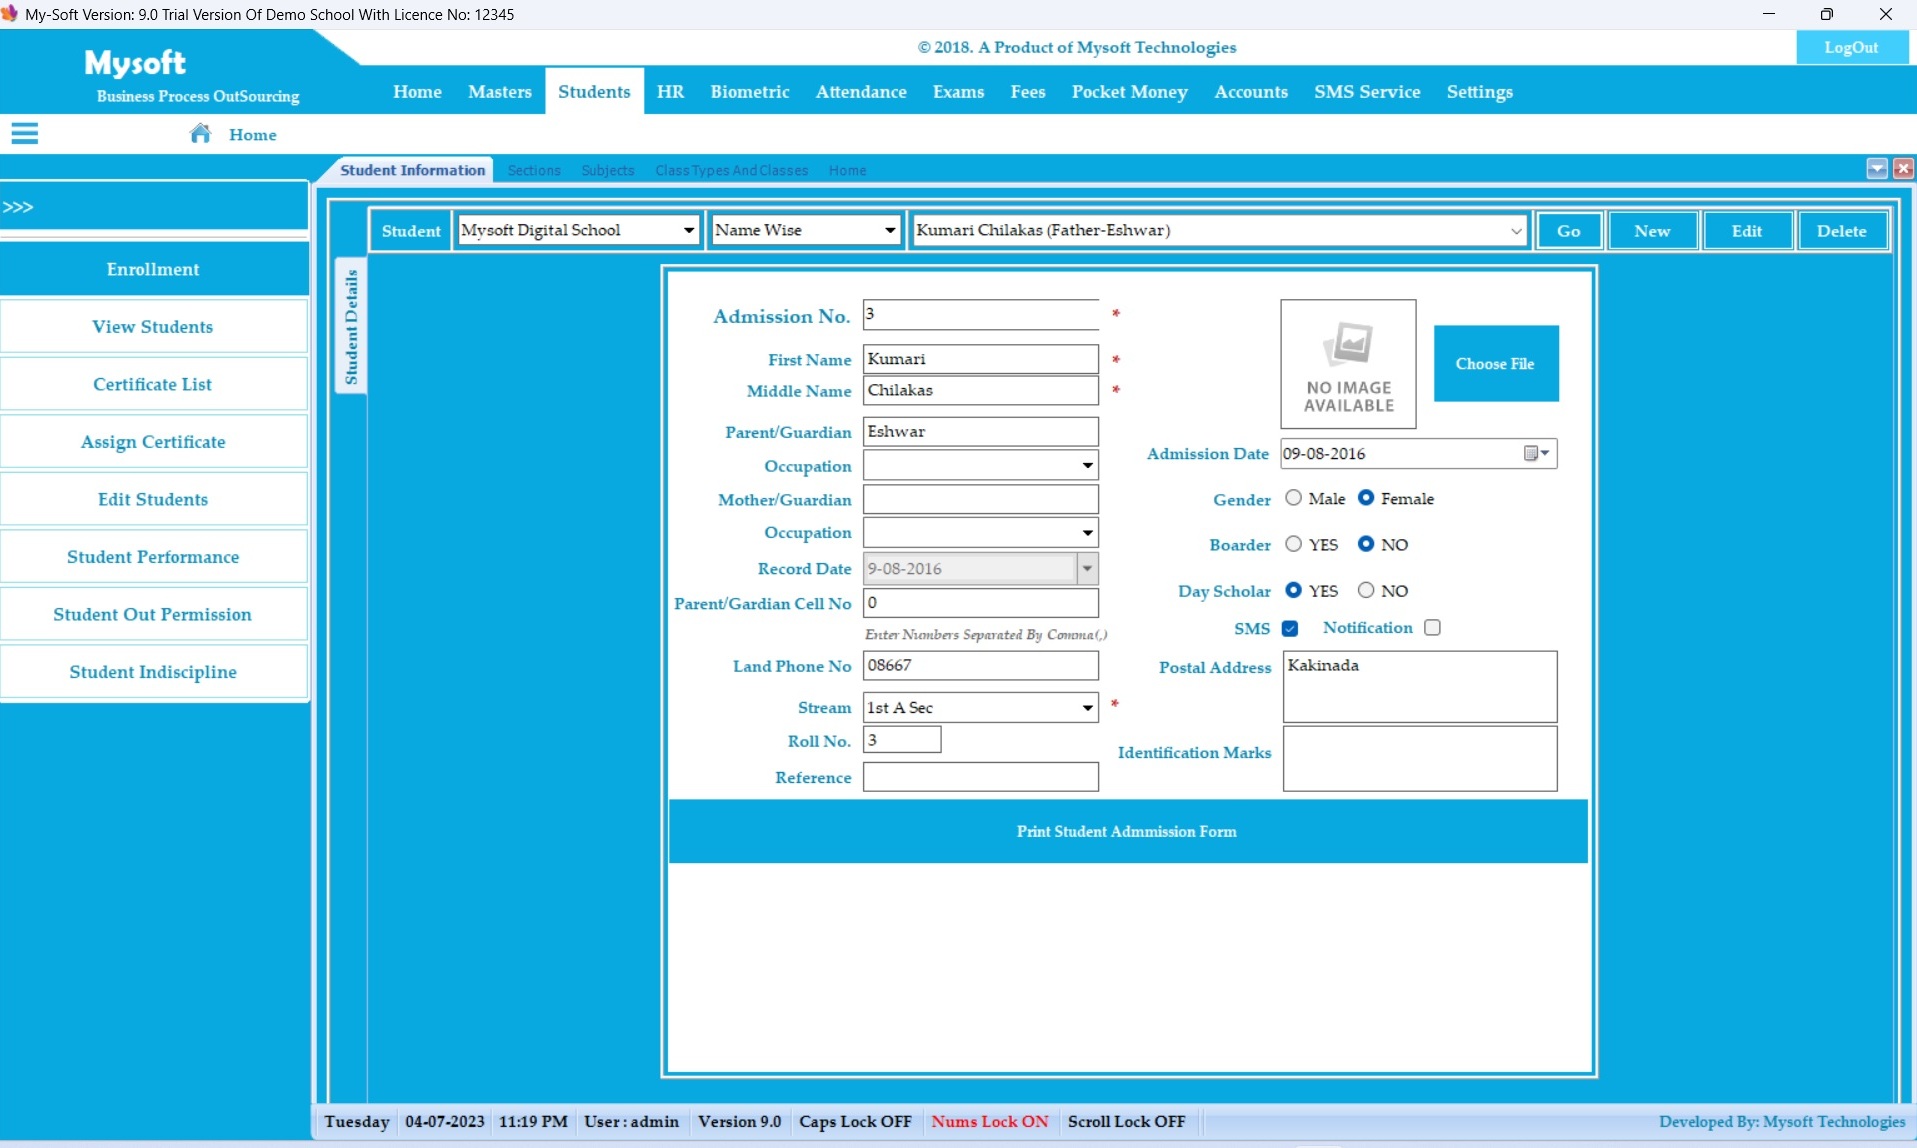This screenshot has height=1148, width=1917.
Task: Click the Home house icon
Action: pyautogui.click(x=201, y=134)
